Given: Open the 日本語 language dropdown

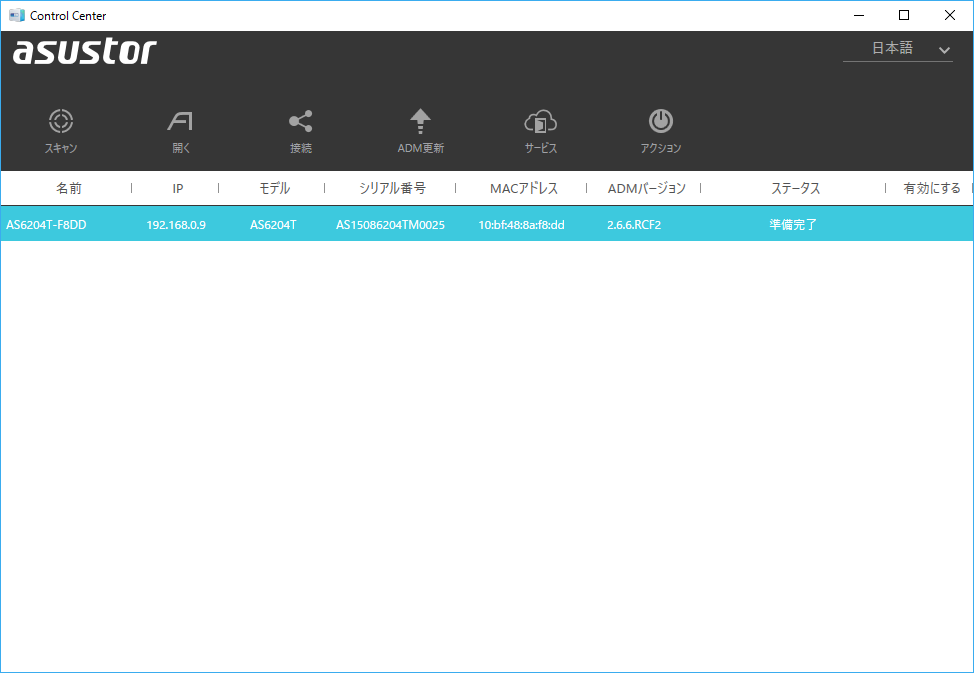Looking at the screenshot, I should click(895, 48).
